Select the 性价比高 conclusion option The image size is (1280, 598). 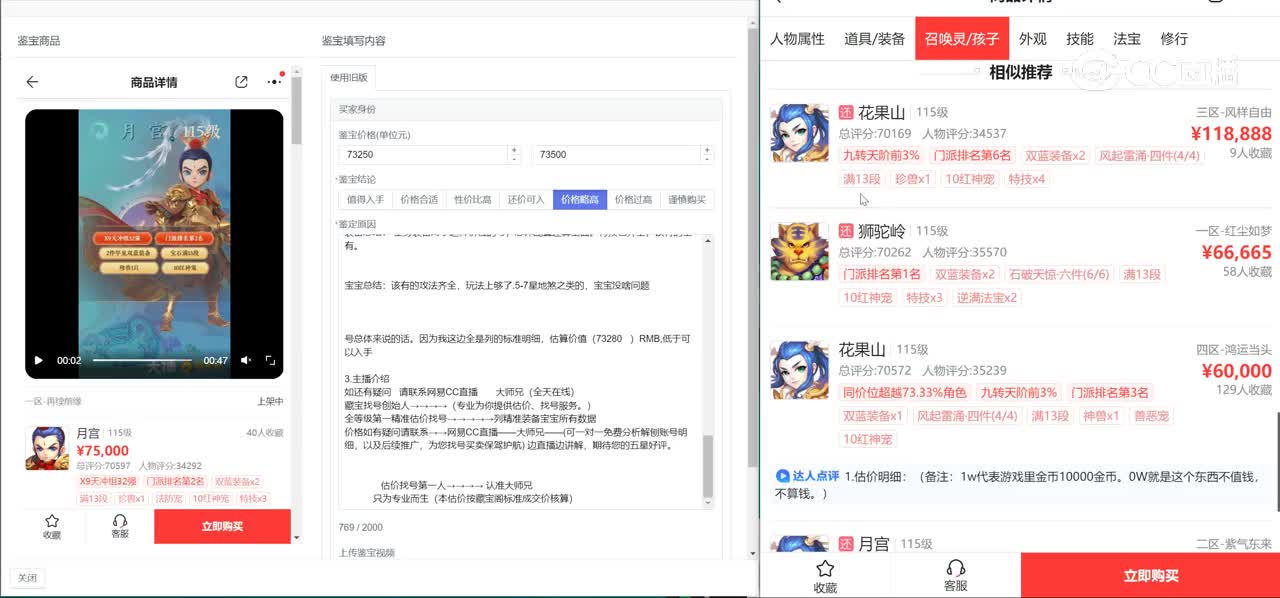point(473,199)
